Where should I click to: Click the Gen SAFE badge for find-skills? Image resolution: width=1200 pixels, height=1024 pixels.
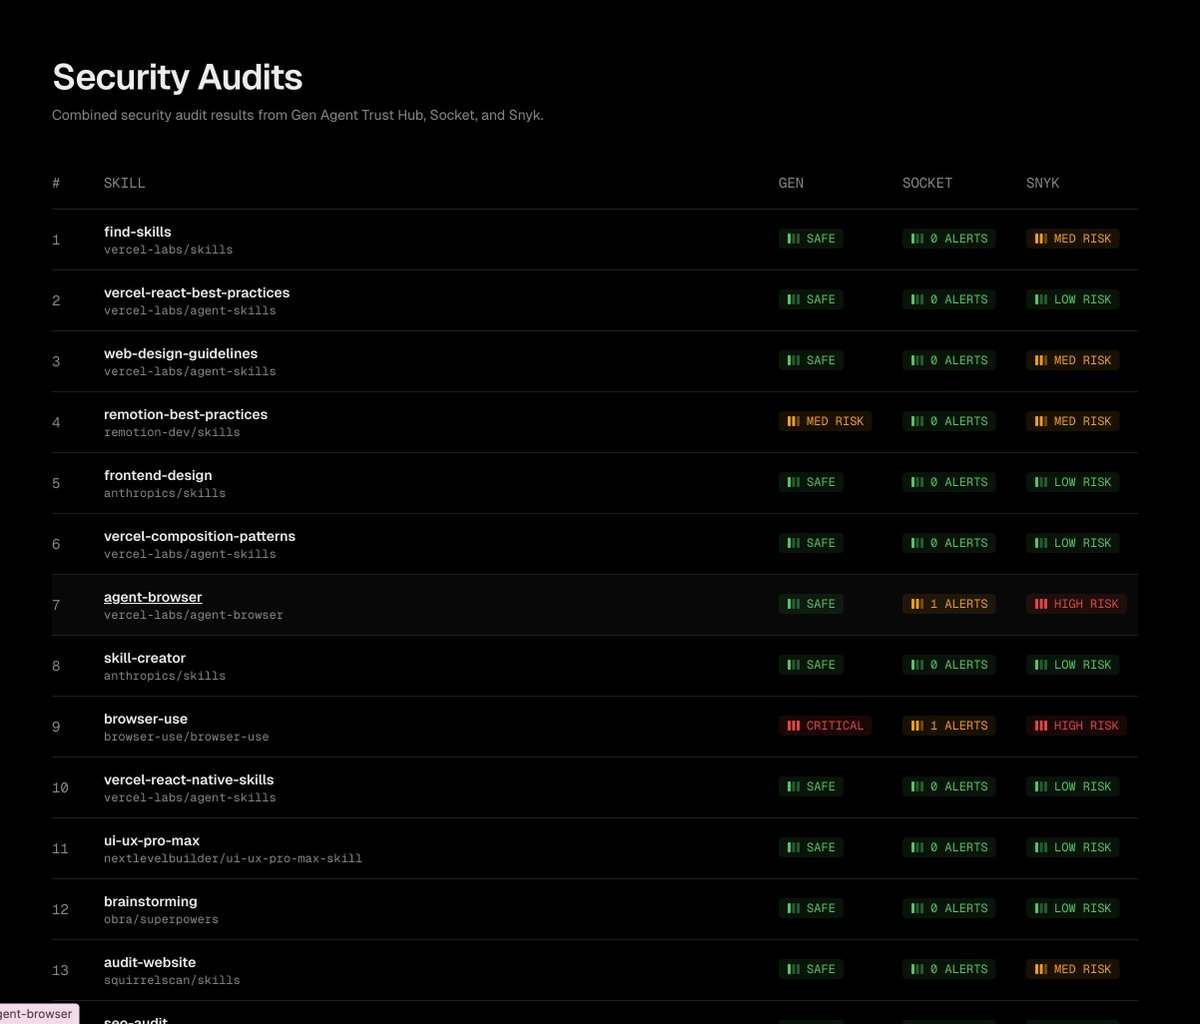pos(811,239)
